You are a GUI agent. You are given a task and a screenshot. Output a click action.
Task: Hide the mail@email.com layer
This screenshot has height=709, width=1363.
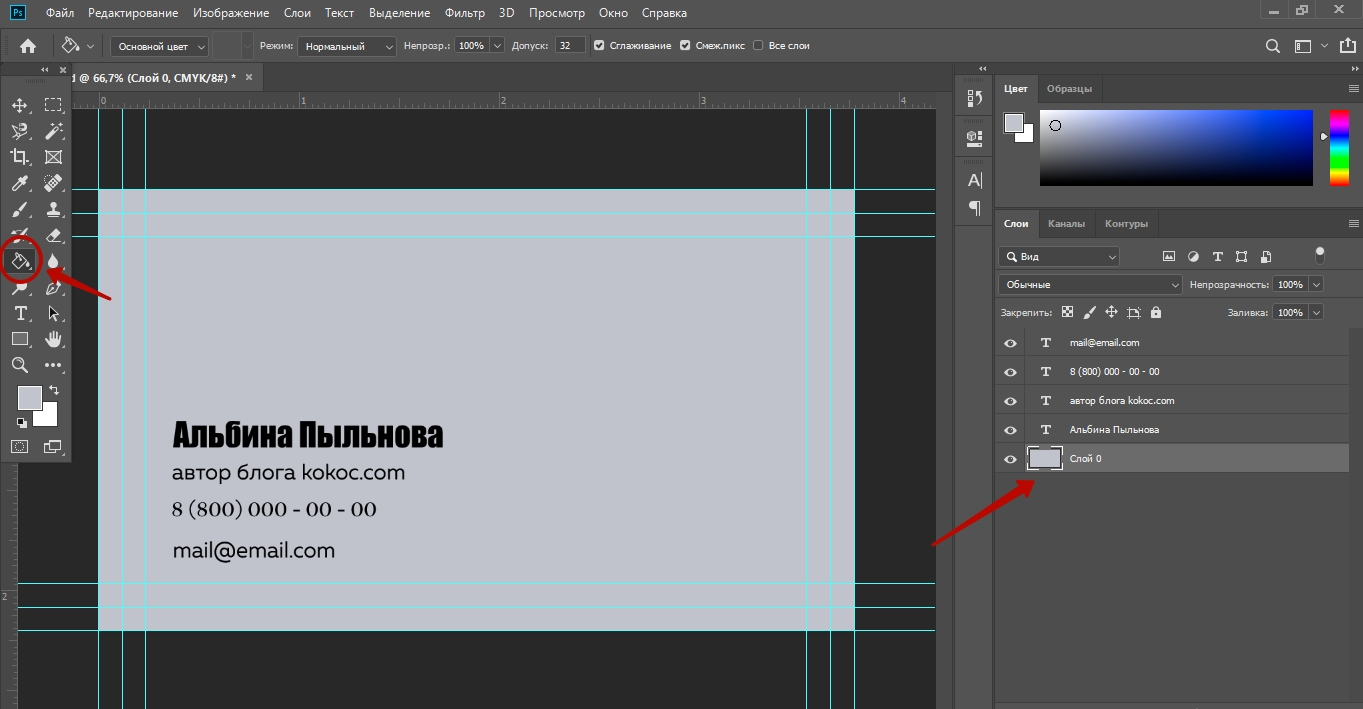[1010, 343]
